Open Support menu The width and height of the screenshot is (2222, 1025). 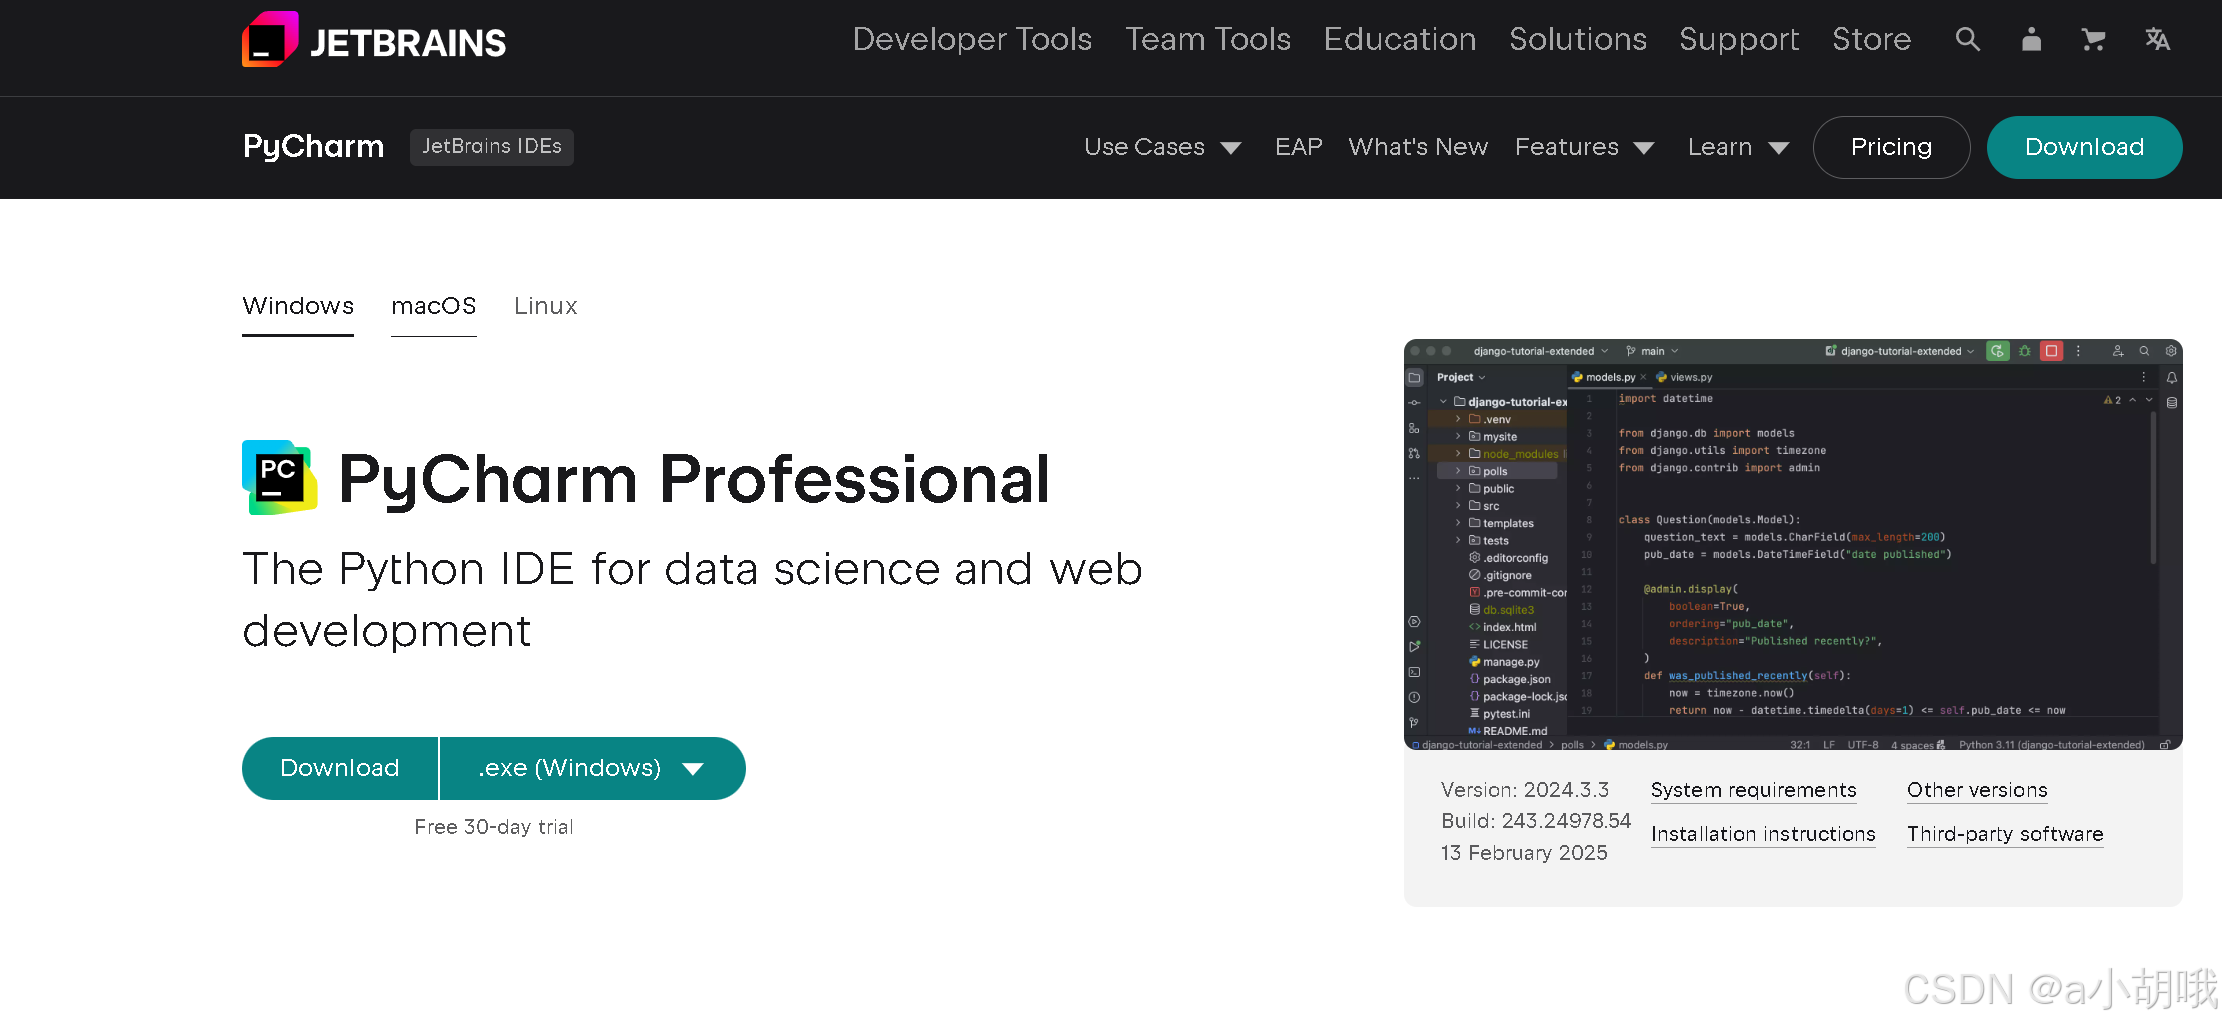(1739, 39)
